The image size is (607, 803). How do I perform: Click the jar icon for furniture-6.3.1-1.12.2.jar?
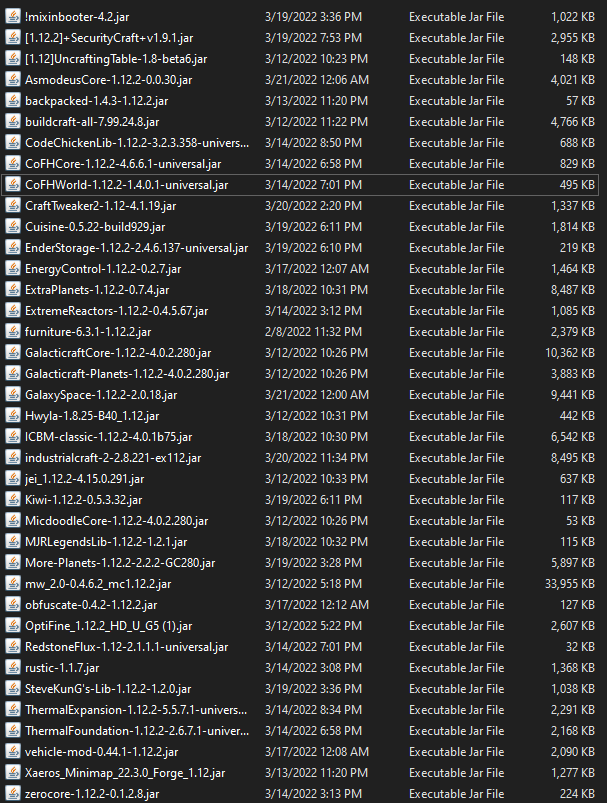click(13, 331)
